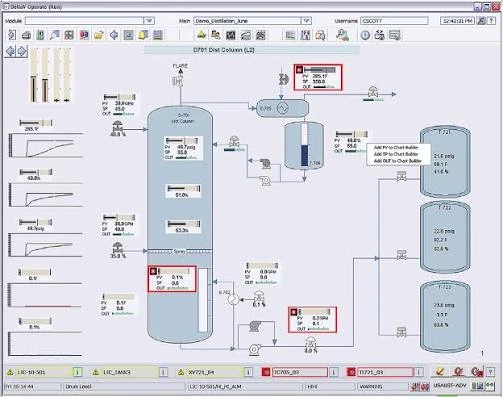Select Add OUT to Chart Builder
The width and height of the screenshot is (503, 397).
point(397,161)
